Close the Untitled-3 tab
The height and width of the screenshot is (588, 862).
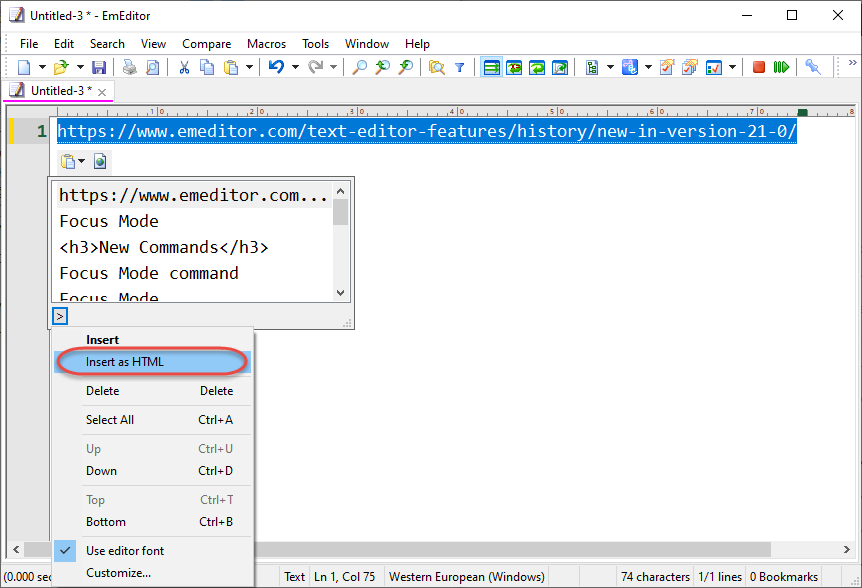click(x=102, y=92)
